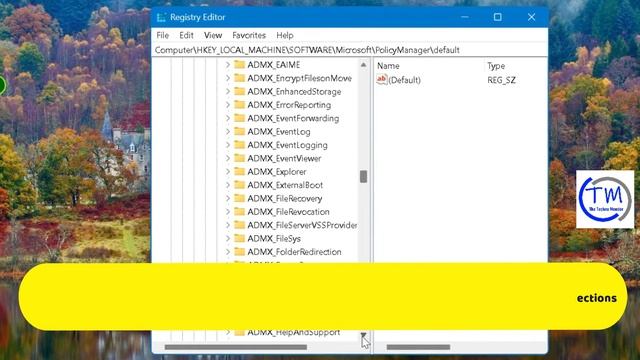Viewport: 640px width, 360px height.
Task: Select the ADMX_EAIME key label
Action: pos(273,65)
